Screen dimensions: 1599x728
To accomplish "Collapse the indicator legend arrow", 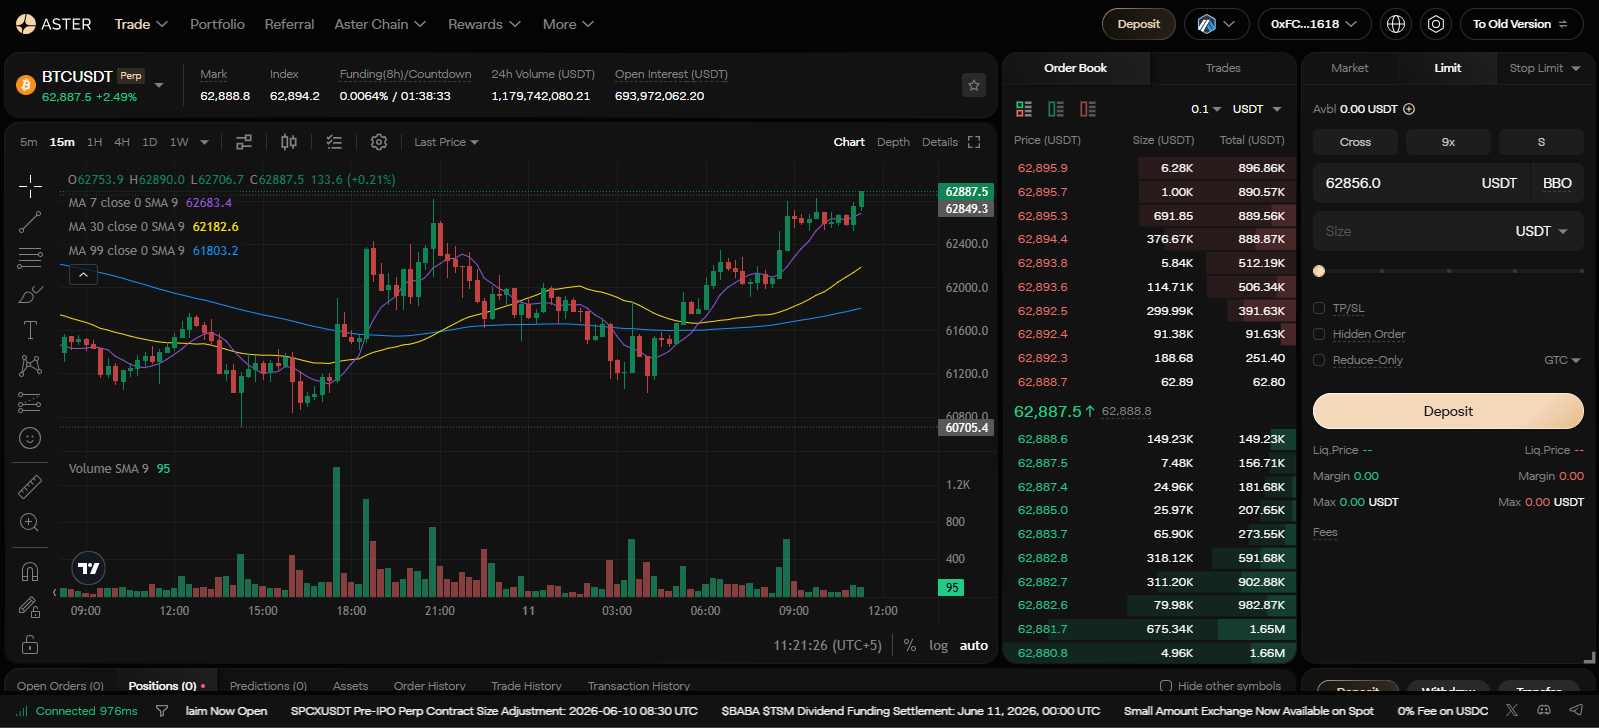I will (x=84, y=274).
